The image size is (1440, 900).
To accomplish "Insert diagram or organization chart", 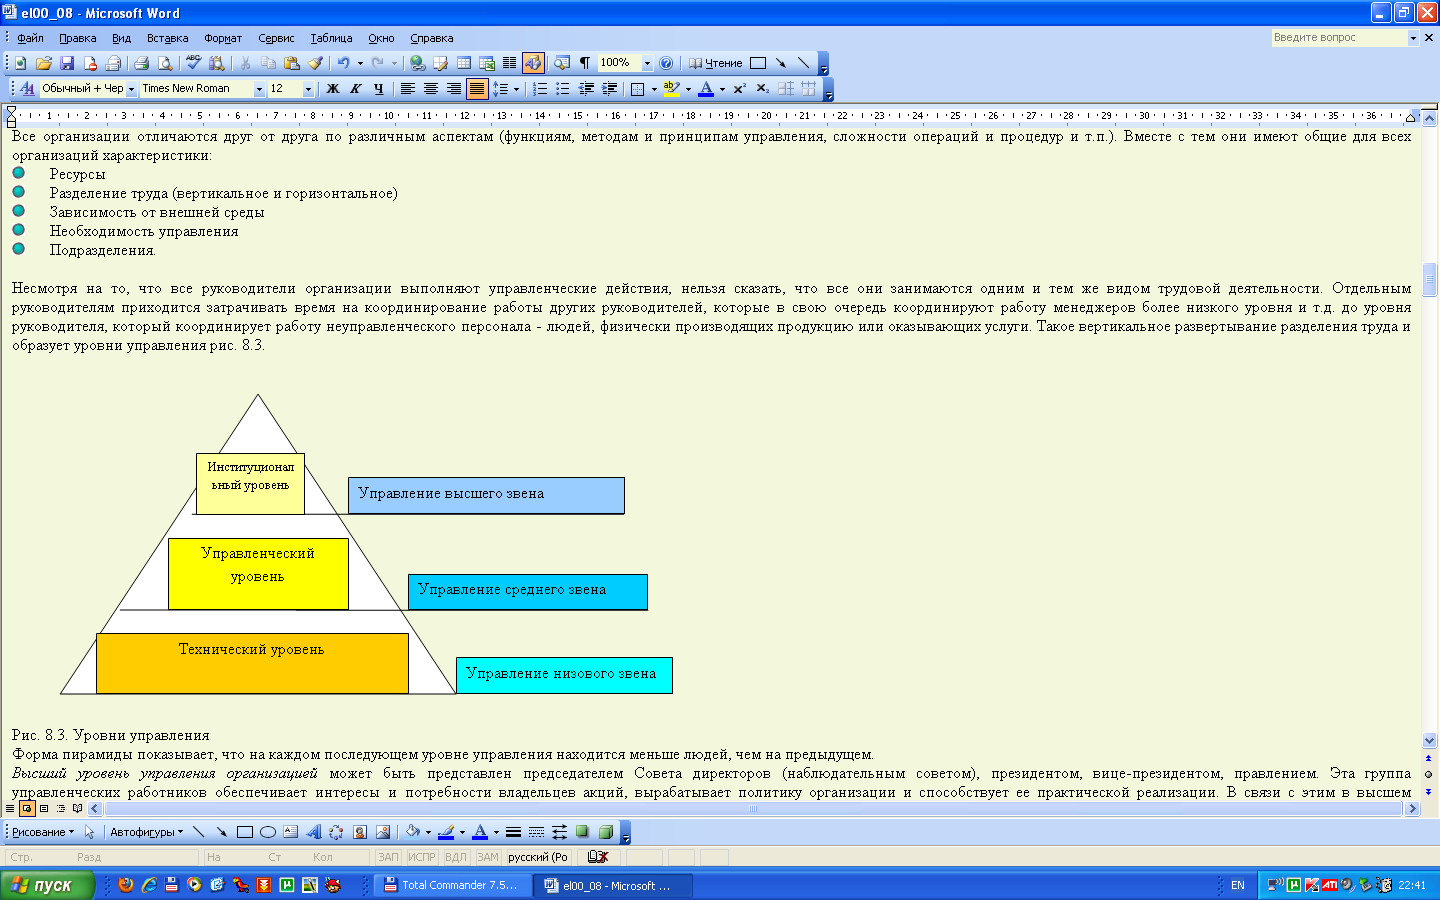I will (x=337, y=832).
